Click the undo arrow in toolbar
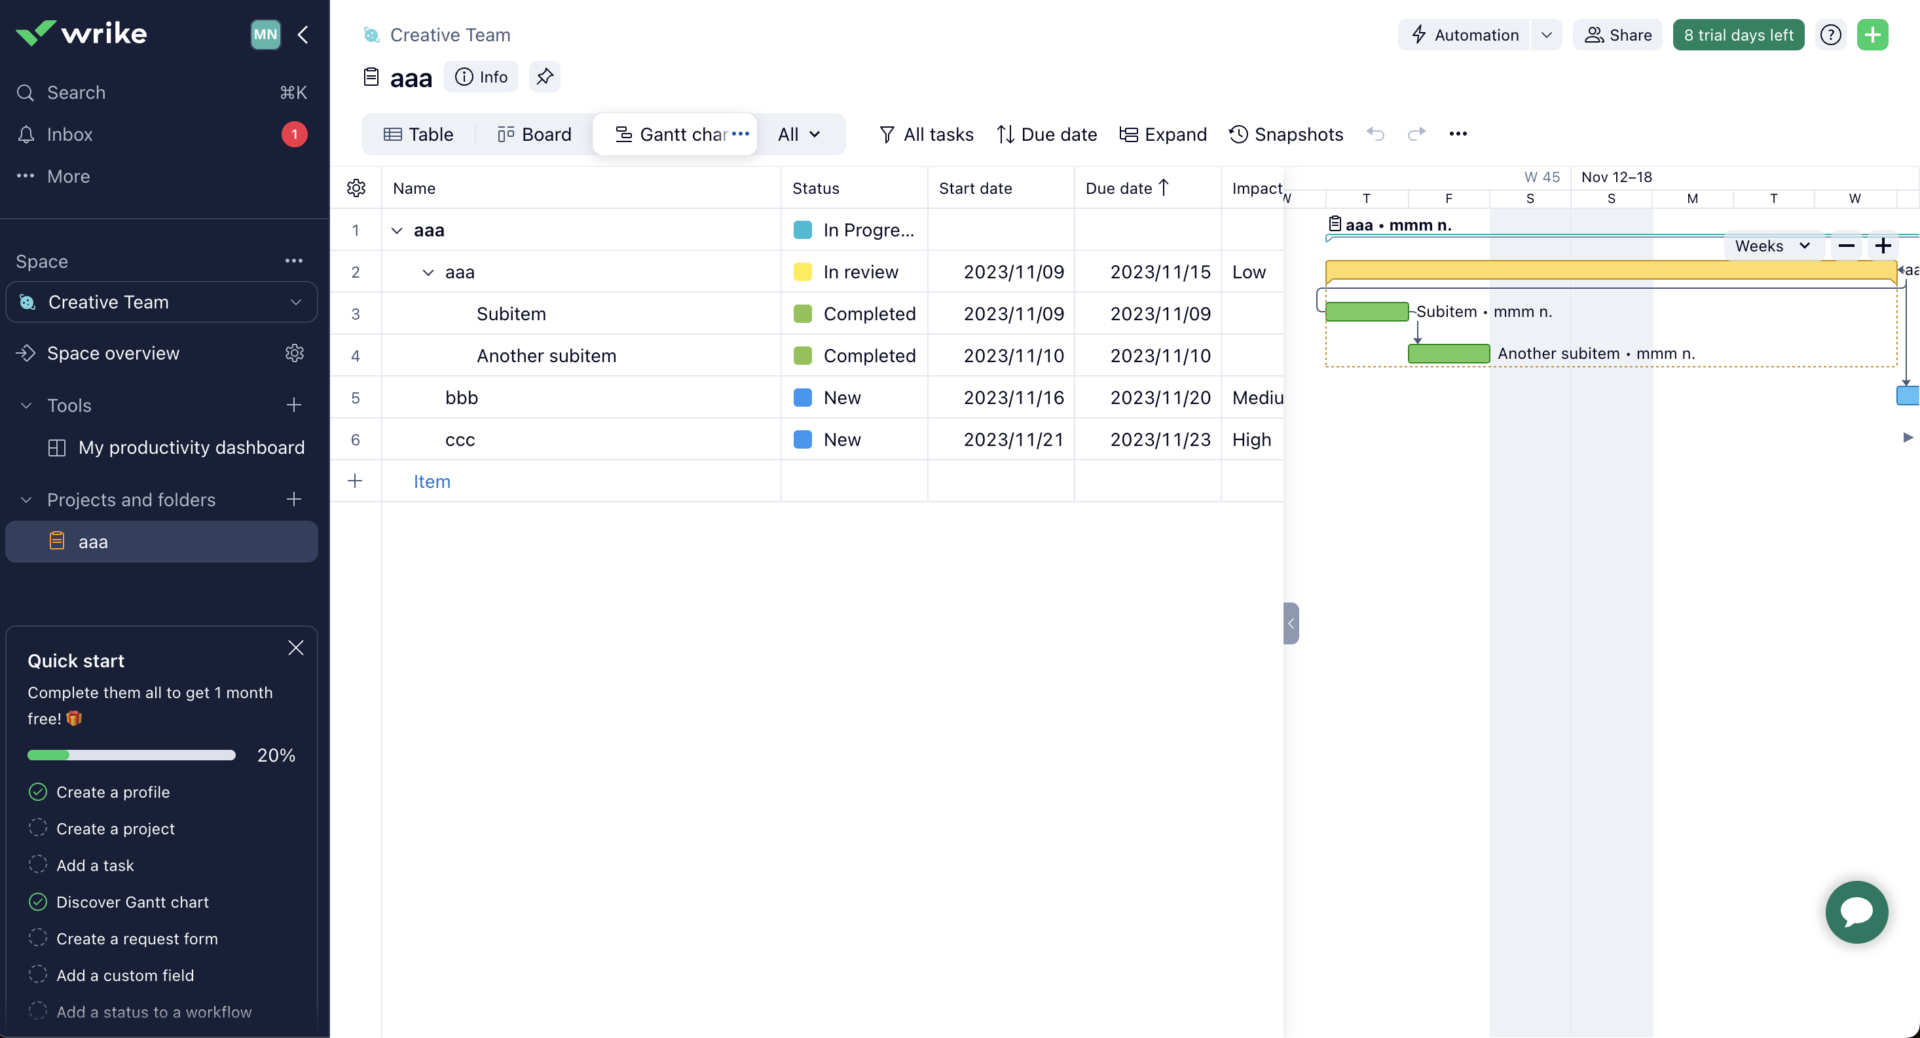 coord(1376,134)
